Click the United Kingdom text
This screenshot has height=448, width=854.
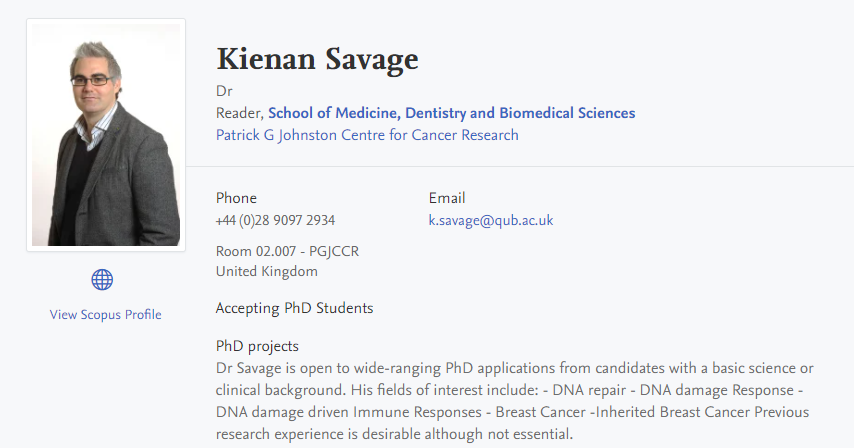266,271
